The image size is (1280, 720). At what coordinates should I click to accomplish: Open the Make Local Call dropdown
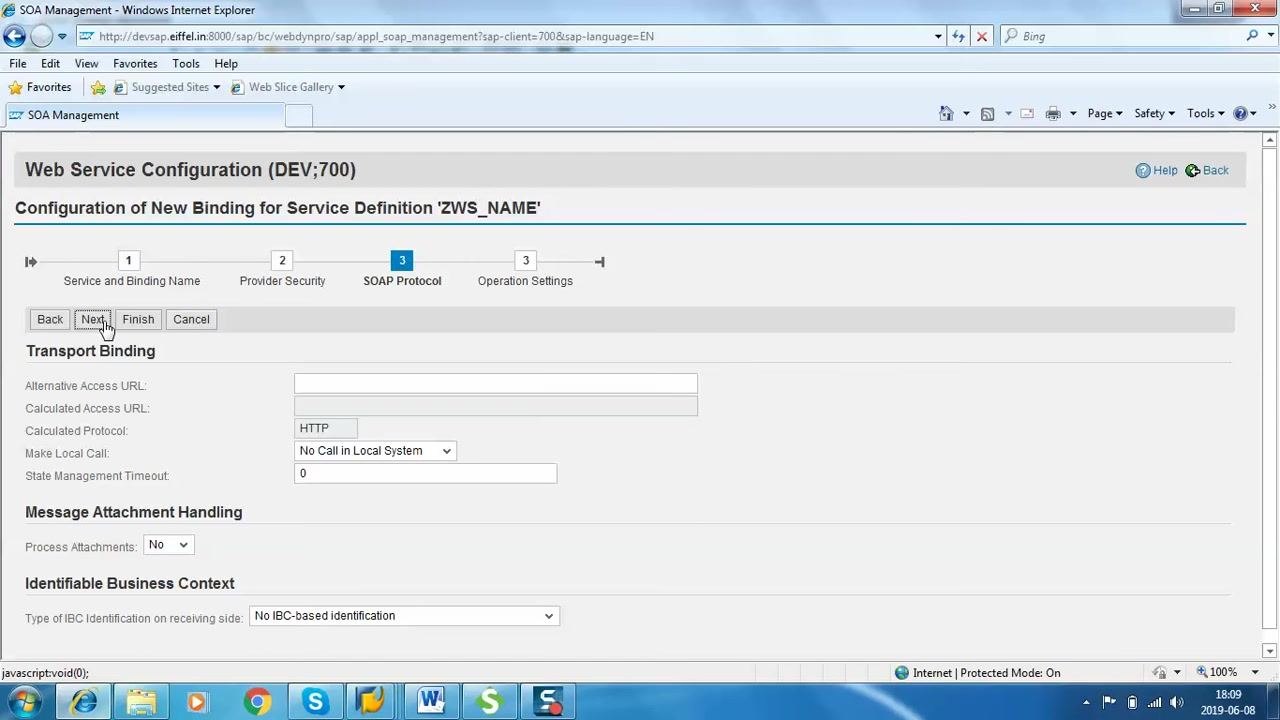(x=375, y=451)
